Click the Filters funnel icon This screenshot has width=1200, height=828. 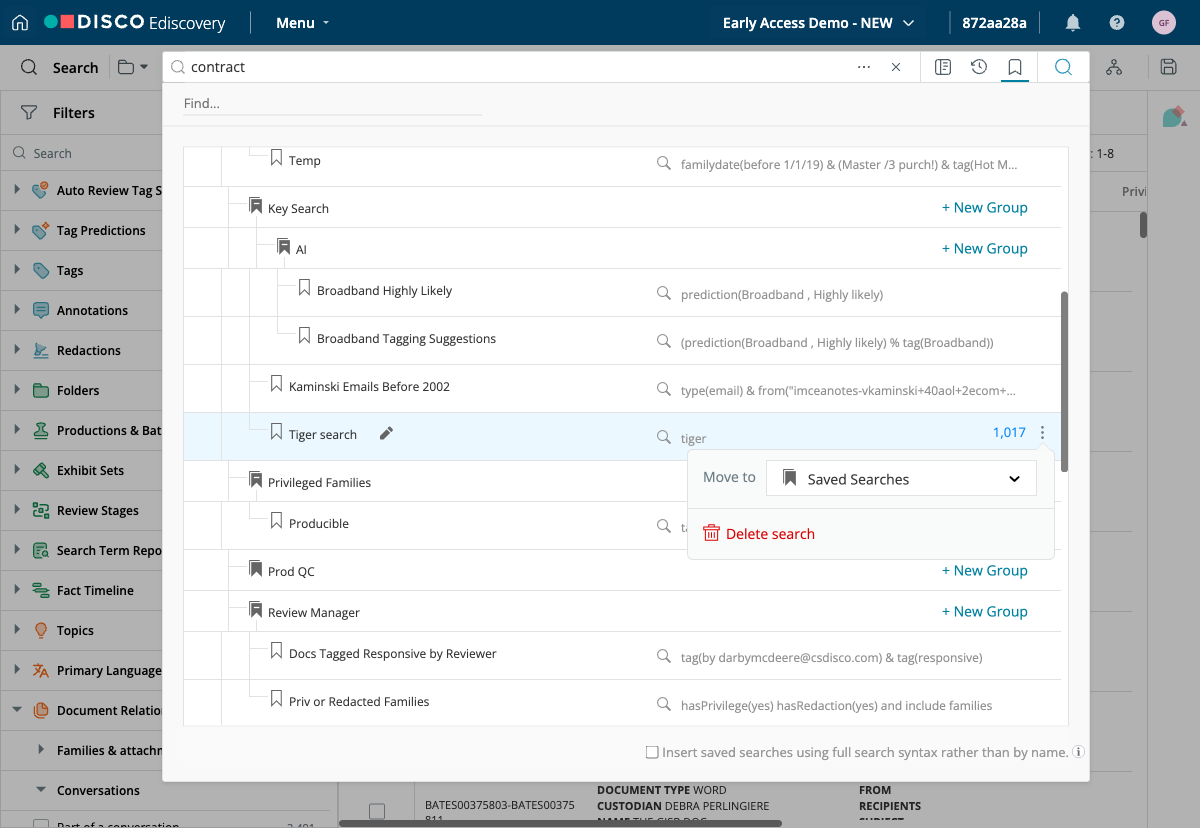[29, 112]
